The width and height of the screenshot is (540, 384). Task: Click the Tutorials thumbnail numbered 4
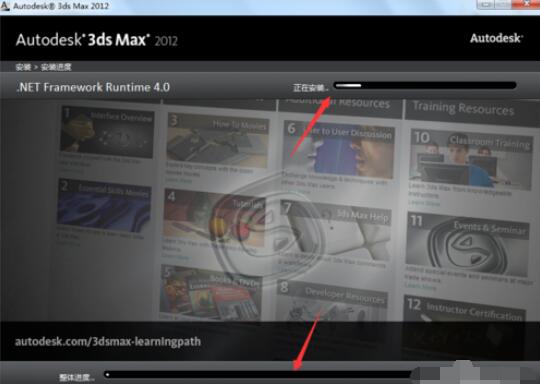pos(214,217)
